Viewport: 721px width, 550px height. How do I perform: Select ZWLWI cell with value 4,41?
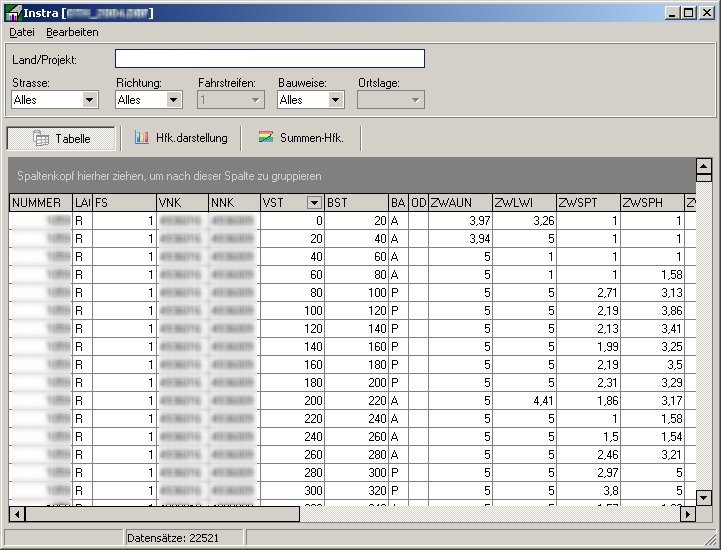[x=524, y=401]
